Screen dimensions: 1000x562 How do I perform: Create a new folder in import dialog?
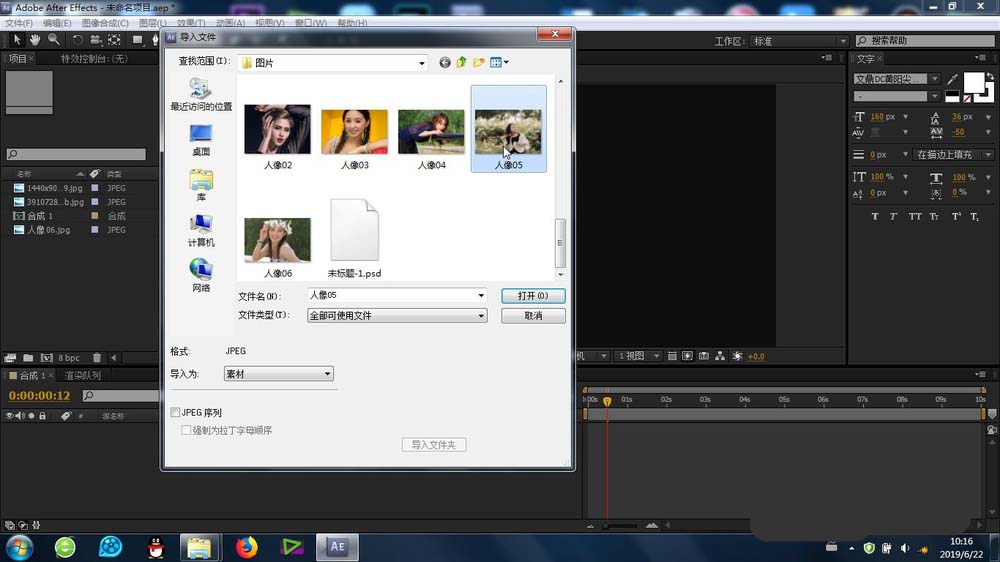coord(479,62)
